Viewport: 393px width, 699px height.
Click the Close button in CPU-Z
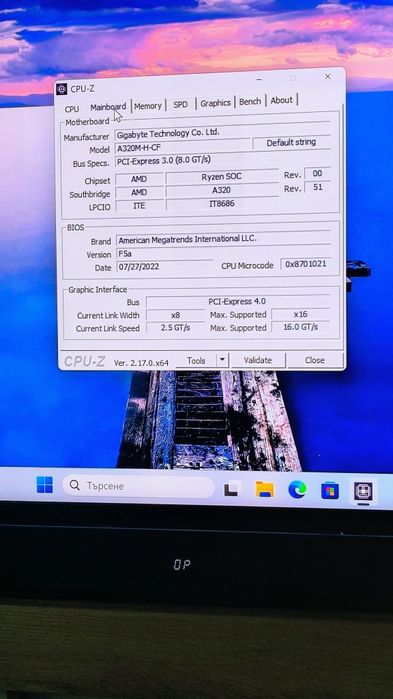(315, 360)
